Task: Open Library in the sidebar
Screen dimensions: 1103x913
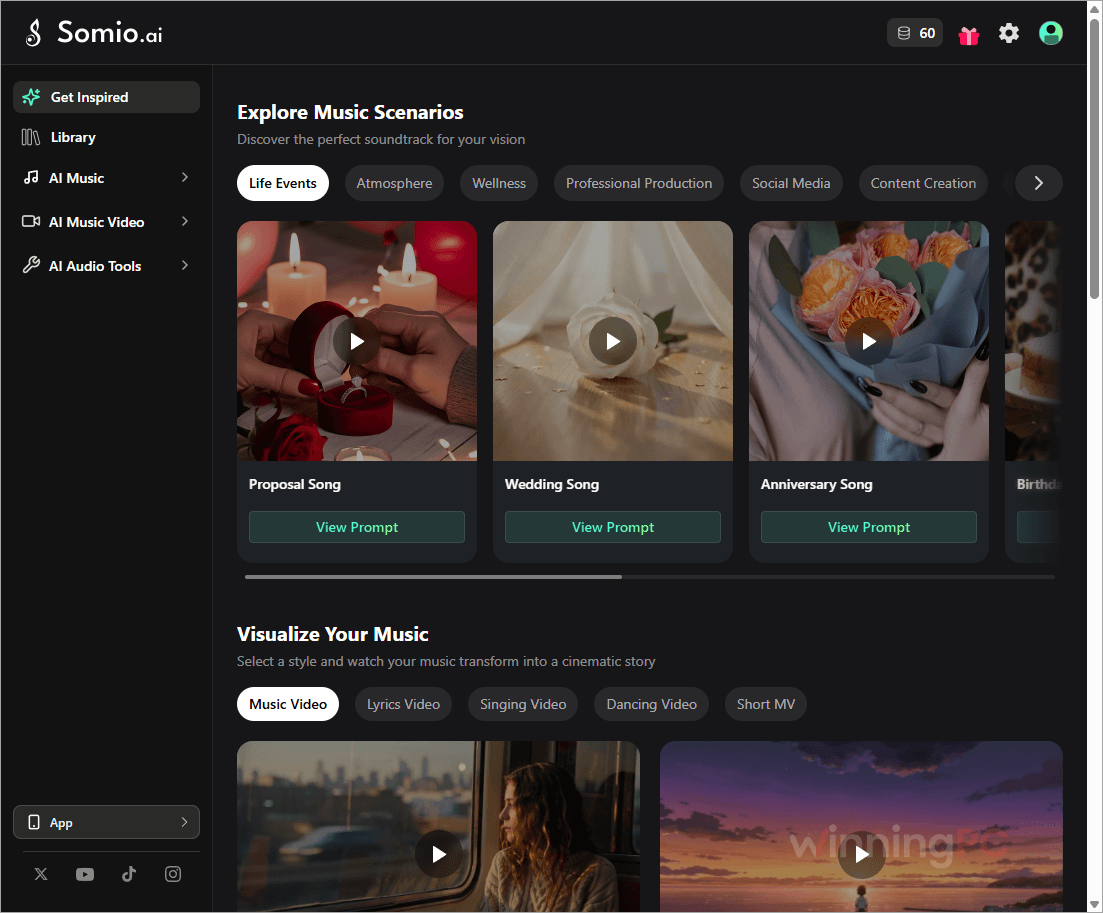Action: click(x=106, y=137)
